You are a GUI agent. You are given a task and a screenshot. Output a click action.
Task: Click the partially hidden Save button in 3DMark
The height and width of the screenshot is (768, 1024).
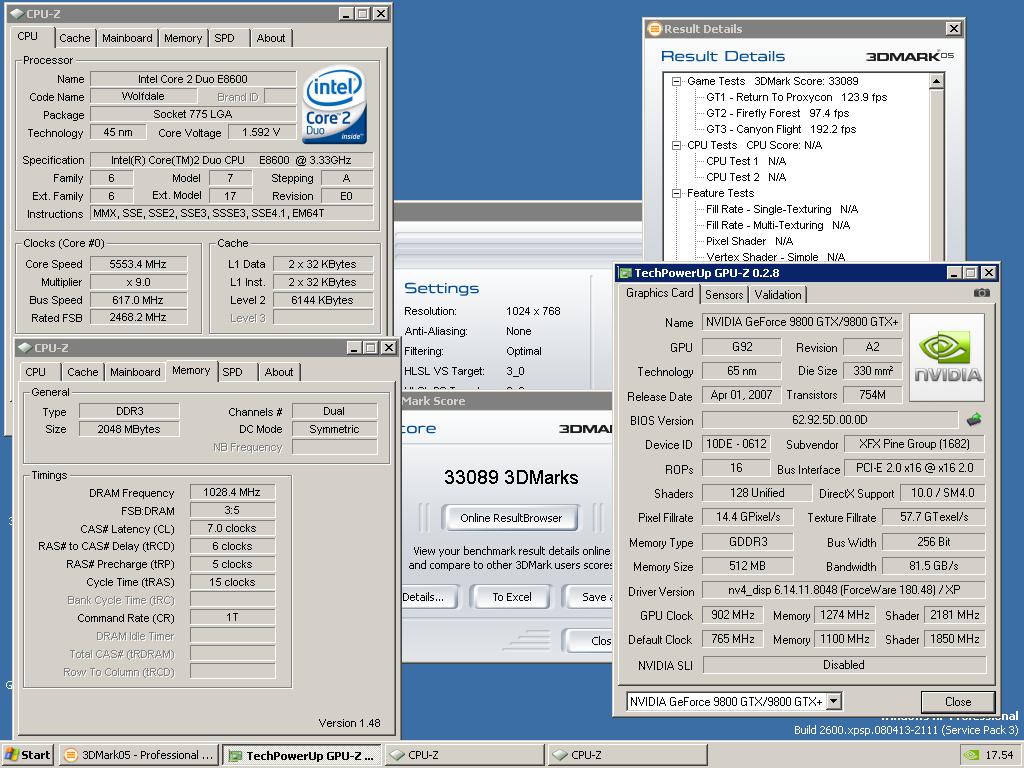click(x=589, y=597)
